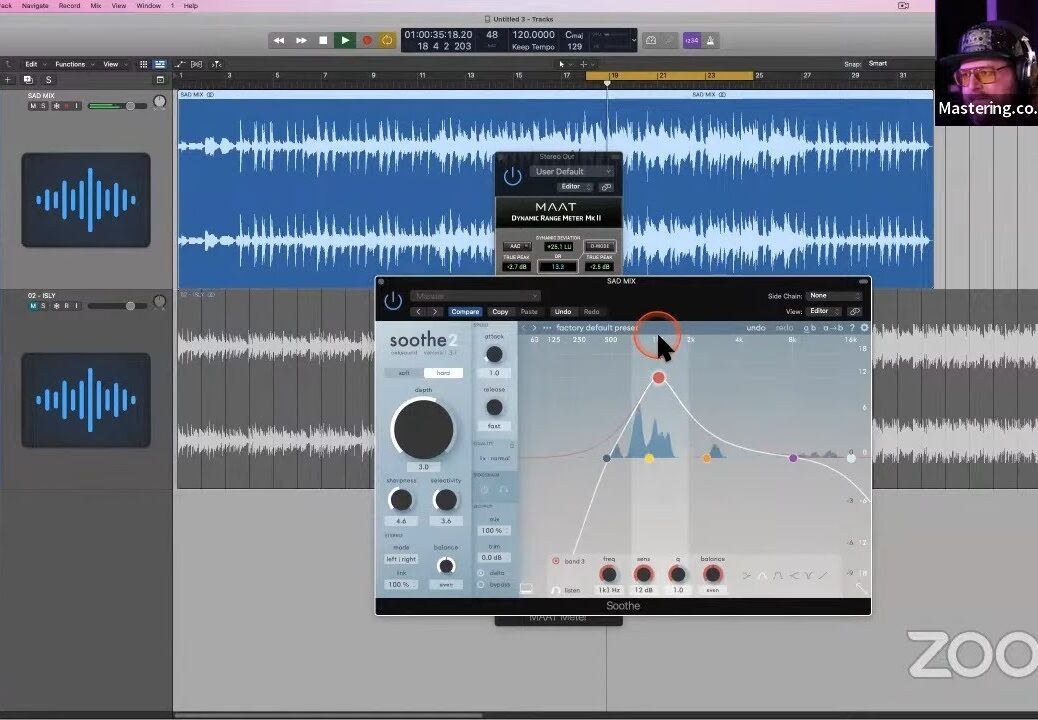1038x720 pixels.
Task: Select the SAD MIX track waveform icon
Action: [x=86, y=200]
